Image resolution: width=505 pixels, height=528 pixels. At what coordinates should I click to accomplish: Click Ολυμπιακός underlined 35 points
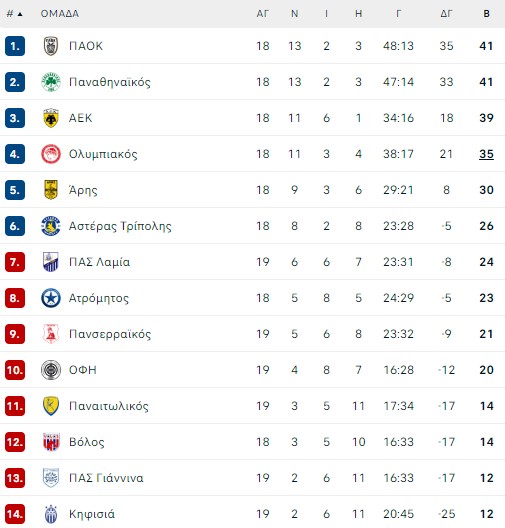pos(486,154)
